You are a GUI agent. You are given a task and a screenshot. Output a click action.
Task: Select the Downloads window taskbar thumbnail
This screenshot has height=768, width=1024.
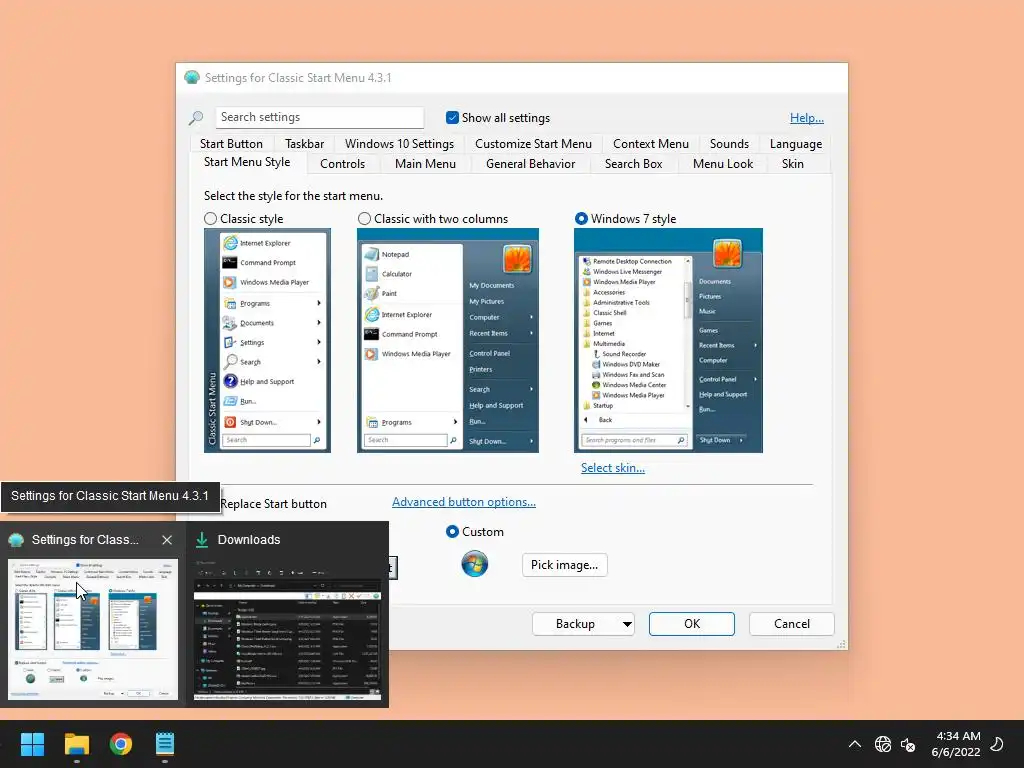point(287,630)
